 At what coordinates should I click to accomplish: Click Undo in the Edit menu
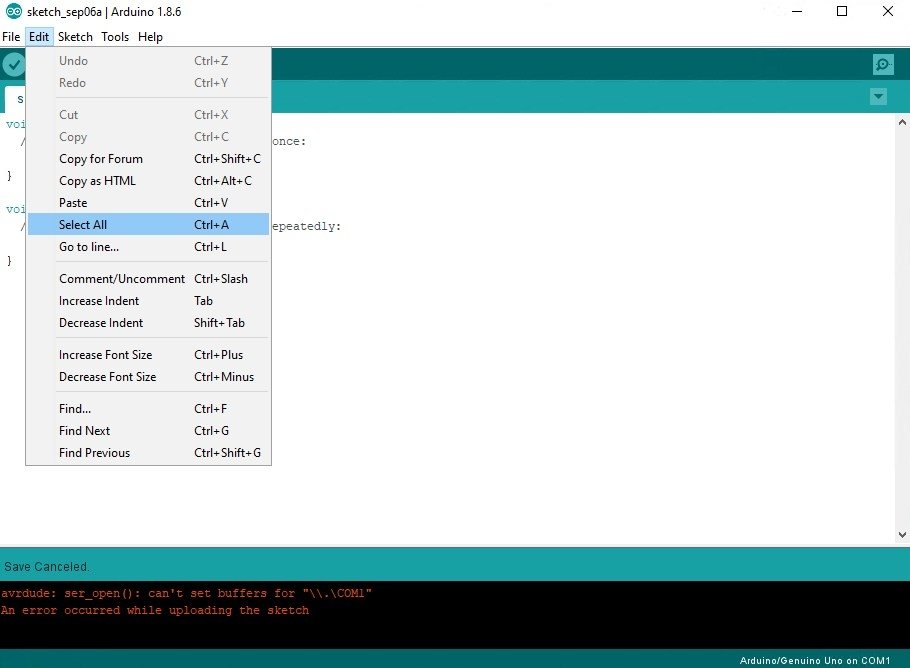pyautogui.click(x=71, y=60)
